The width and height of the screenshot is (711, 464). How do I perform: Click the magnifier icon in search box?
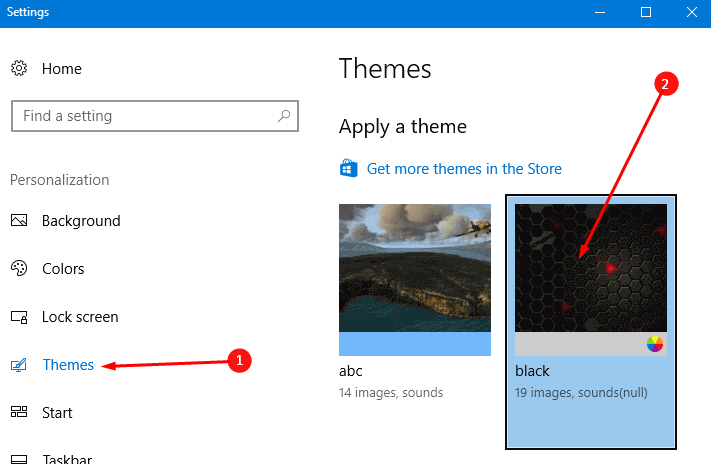pos(284,116)
